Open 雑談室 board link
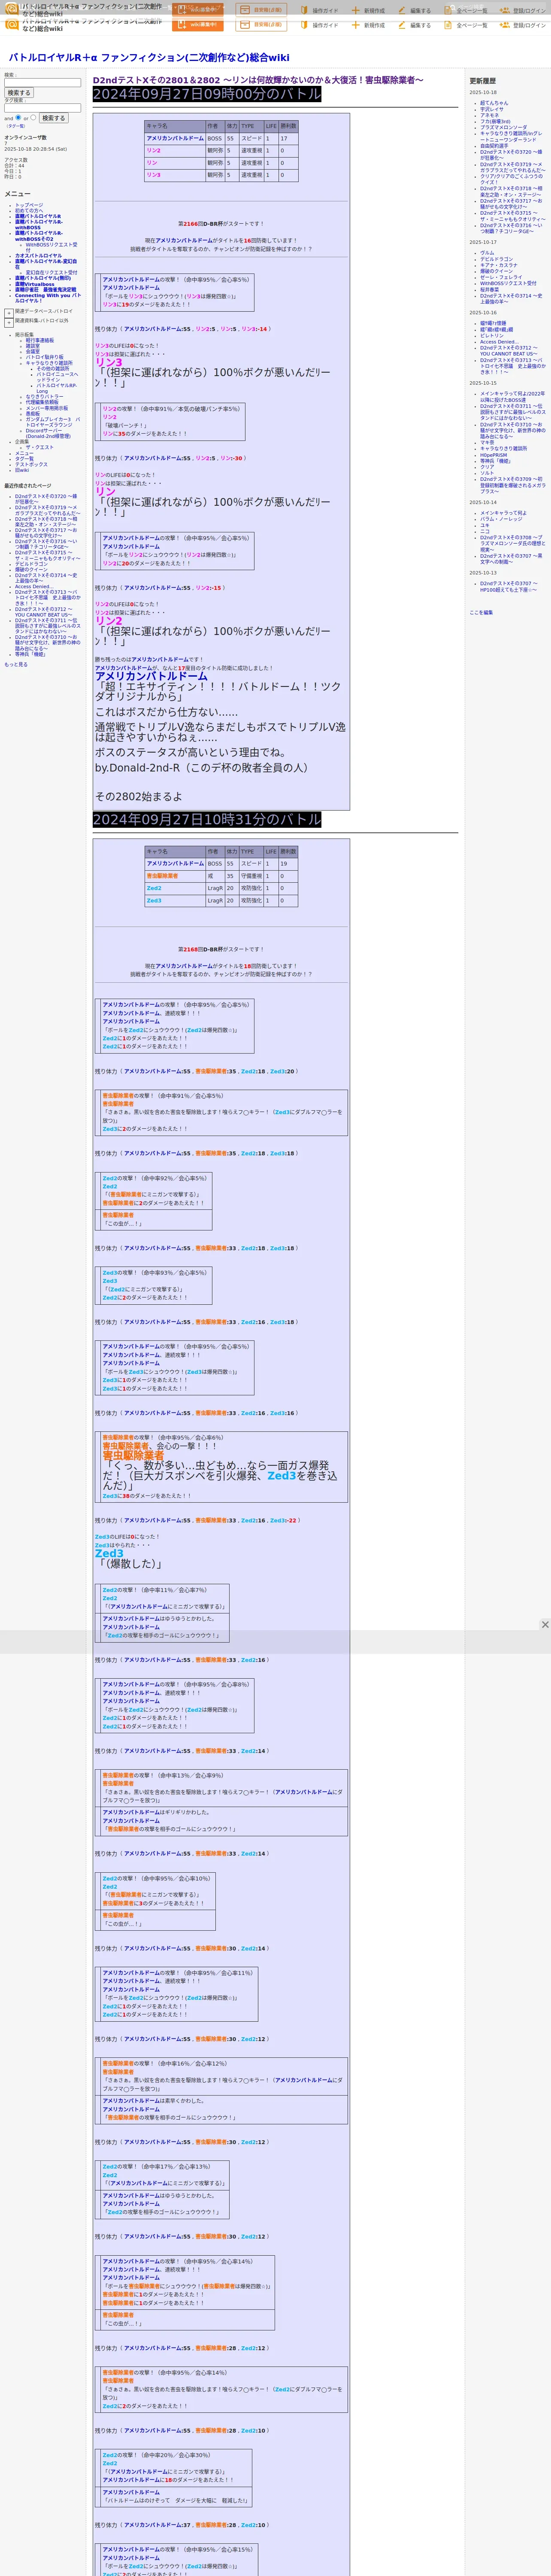Viewport: 551px width, 2576px height. click(x=33, y=346)
